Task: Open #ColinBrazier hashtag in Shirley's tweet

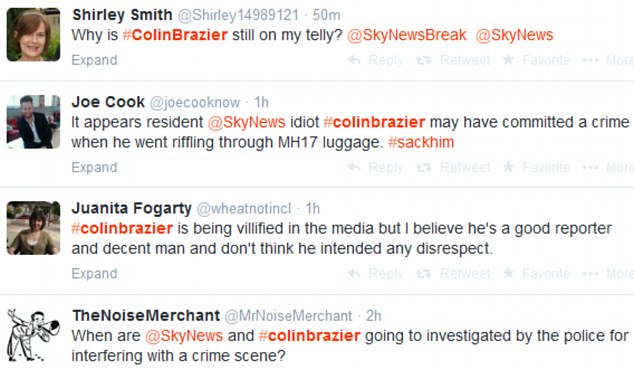Action: (175, 35)
